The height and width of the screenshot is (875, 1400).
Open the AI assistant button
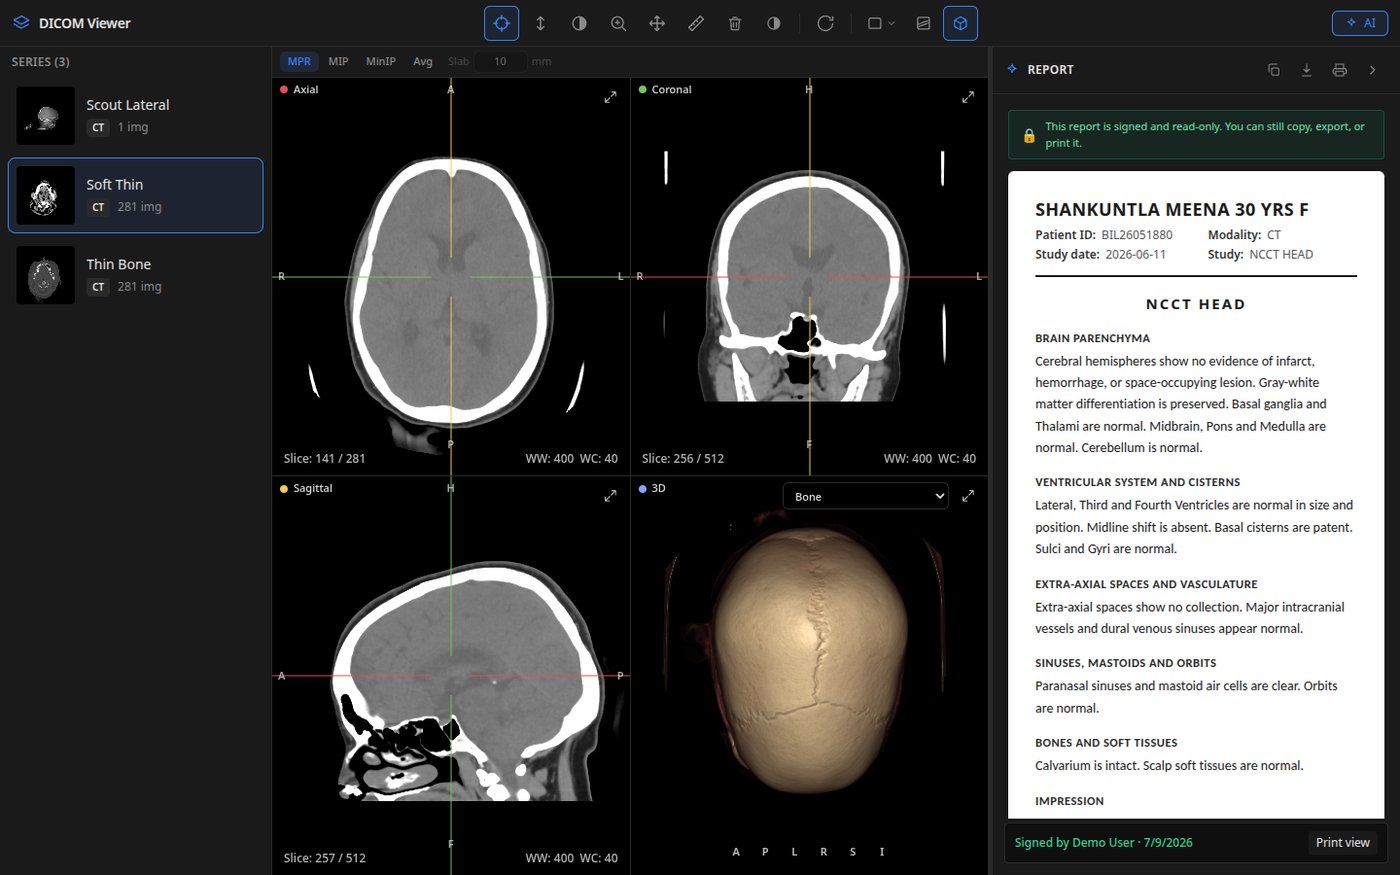pos(1359,23)
